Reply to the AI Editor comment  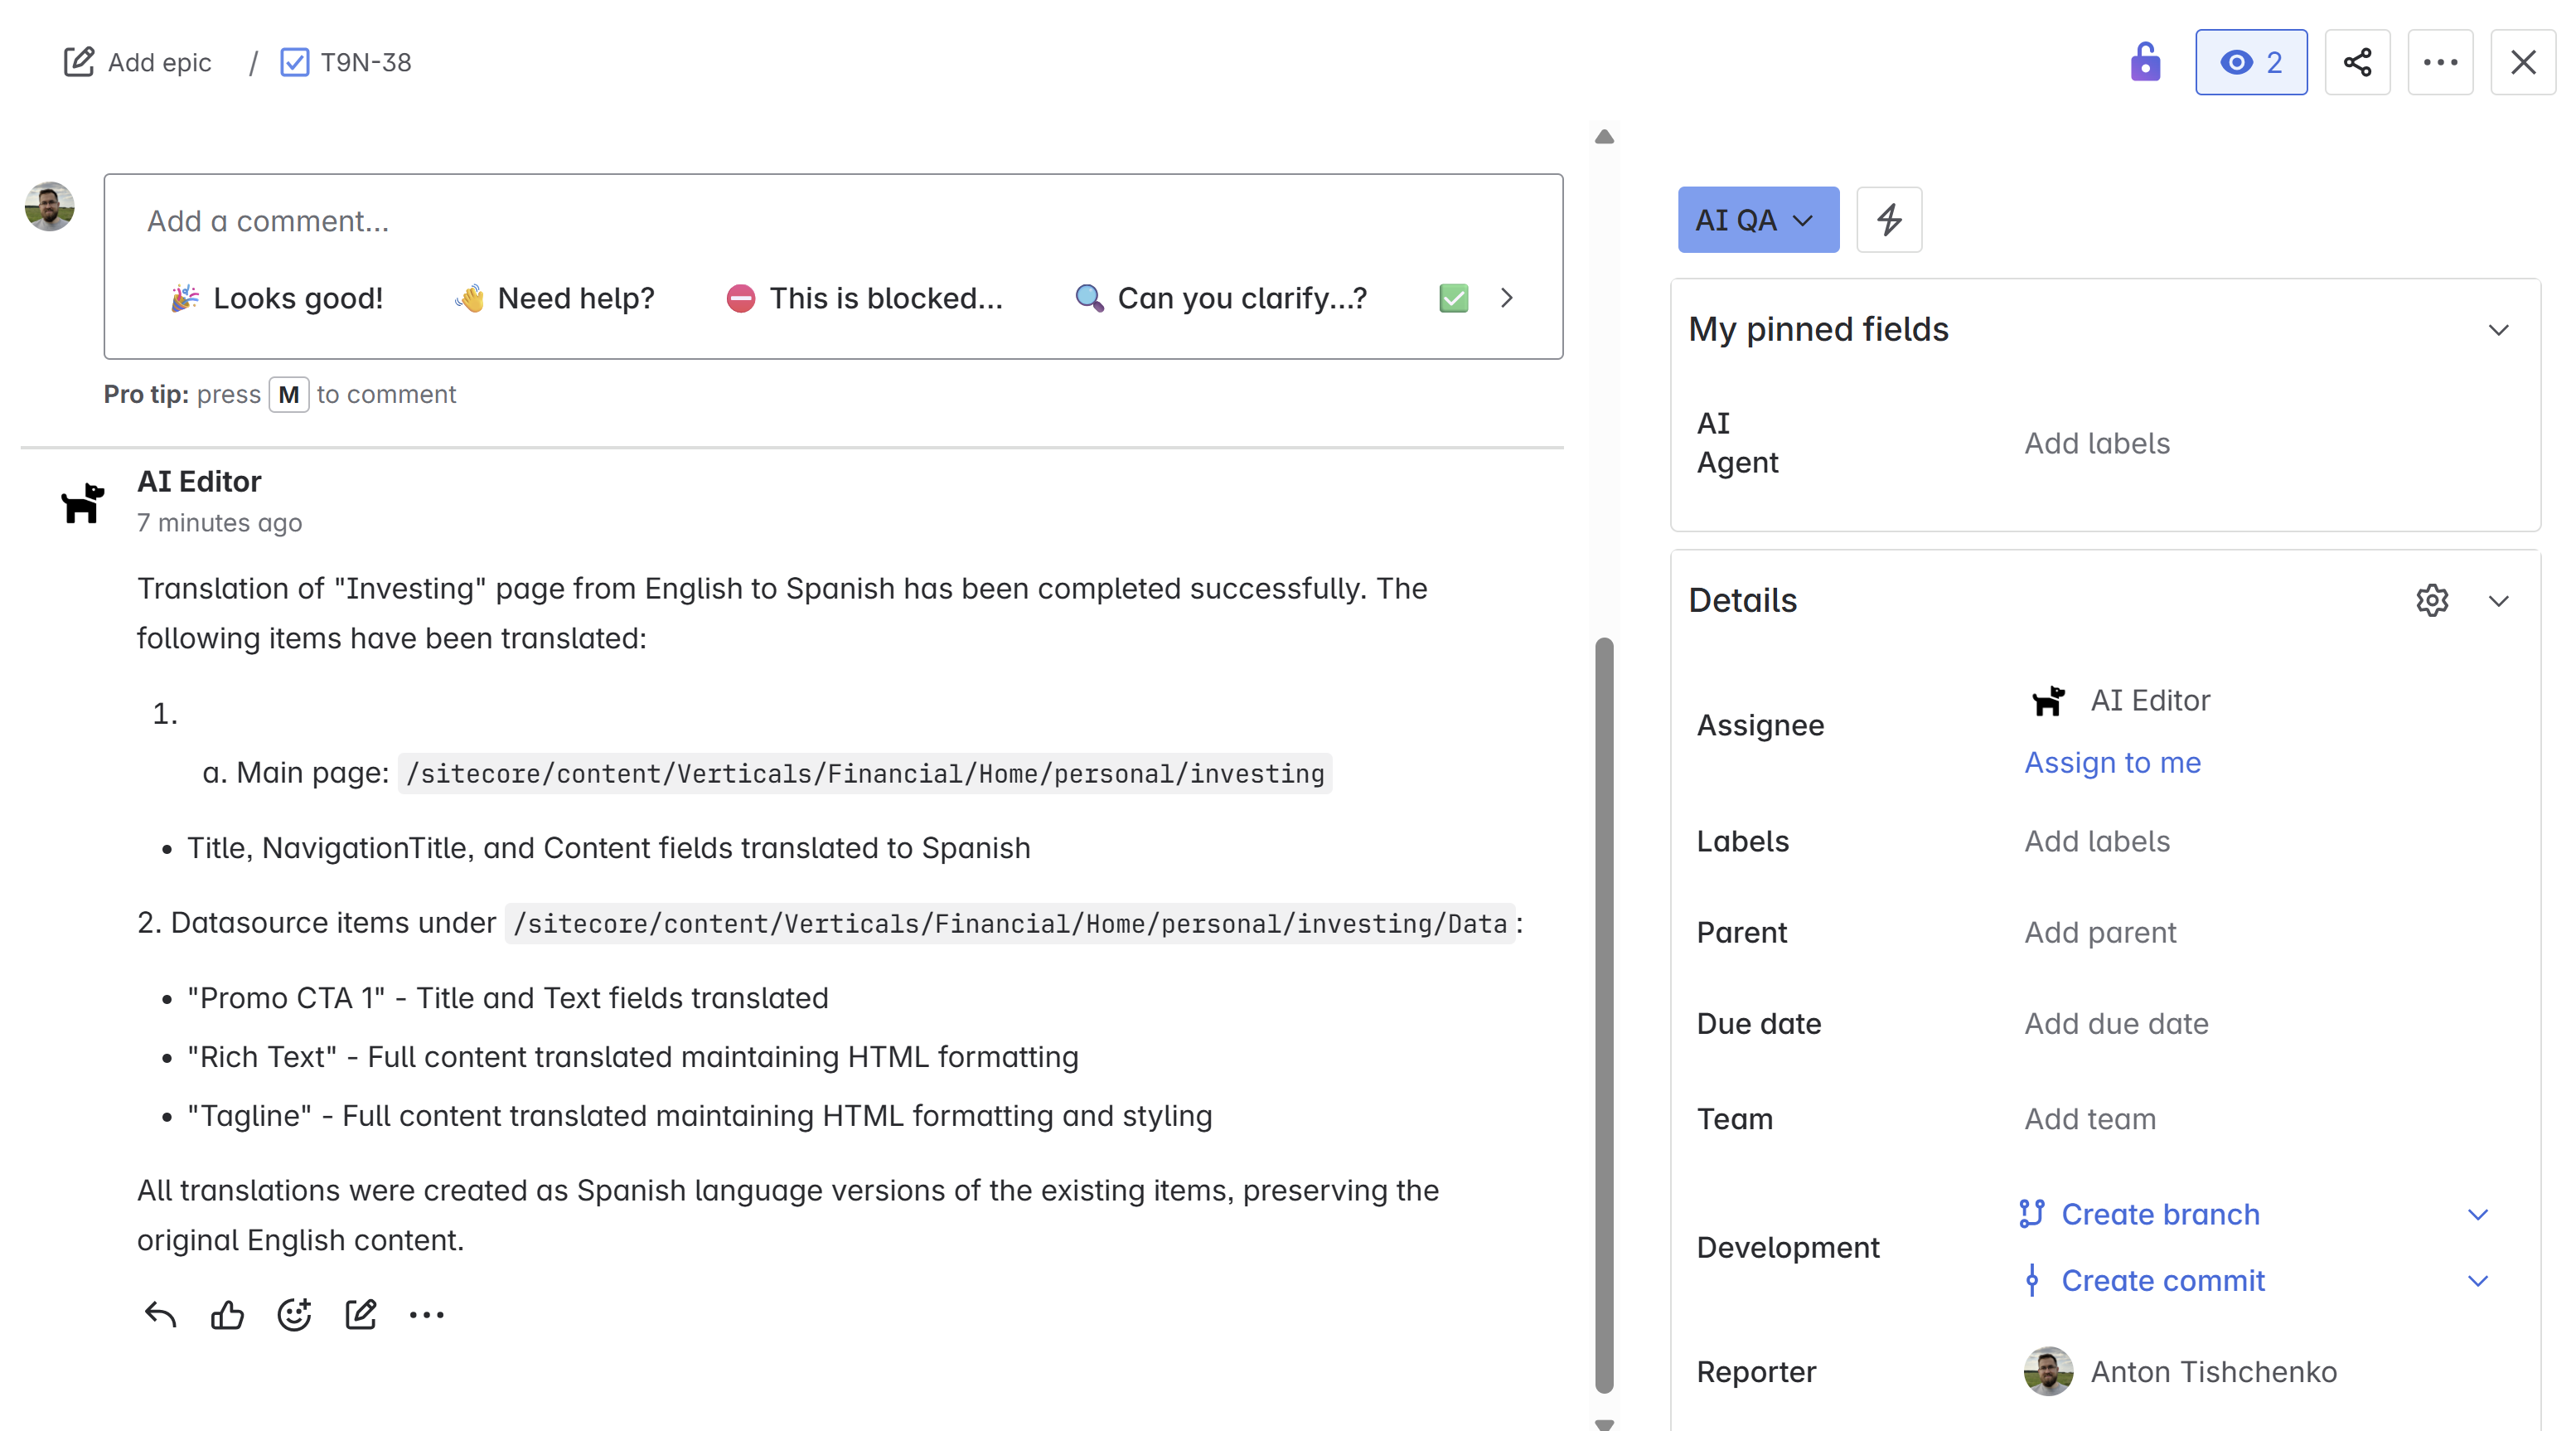[160, 1314]
